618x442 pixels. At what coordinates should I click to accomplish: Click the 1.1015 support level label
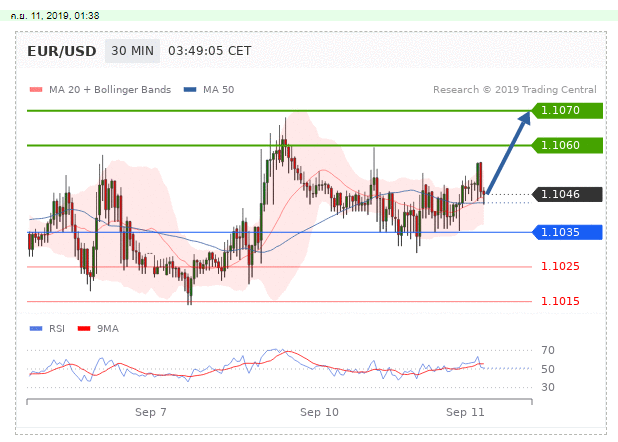(x=558, y=301)
